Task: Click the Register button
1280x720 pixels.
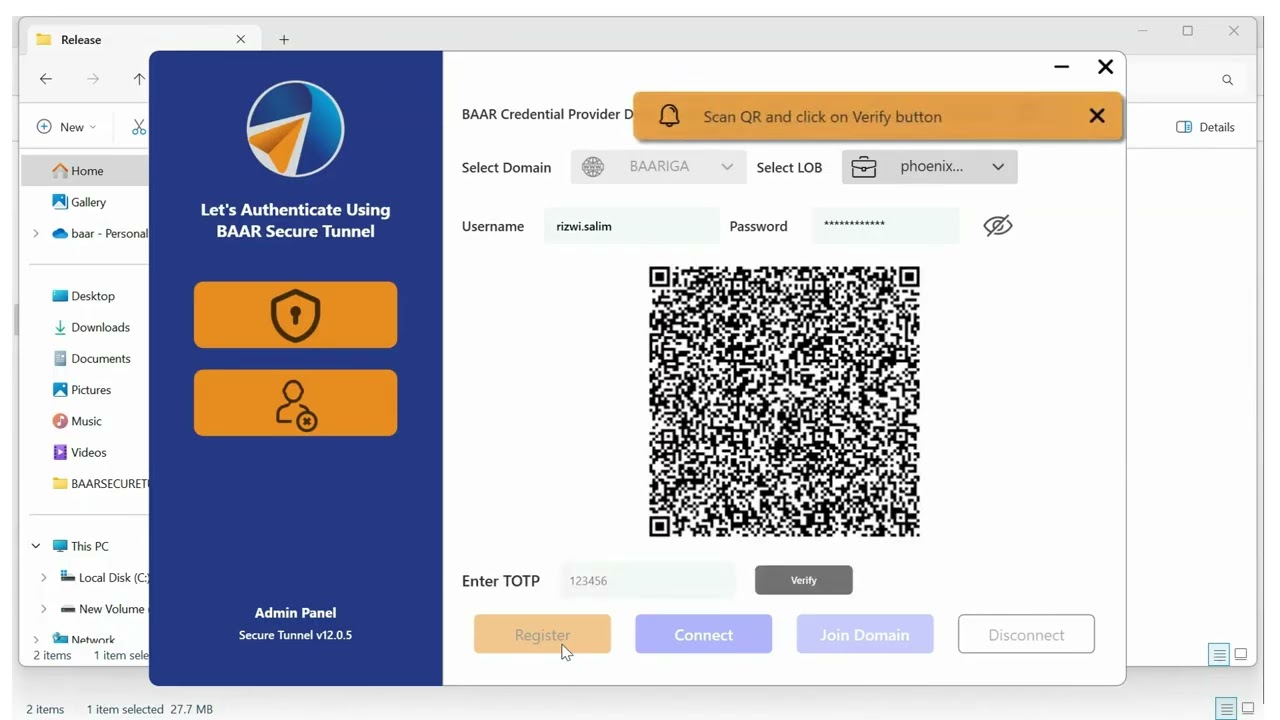Action: [542, 634]
